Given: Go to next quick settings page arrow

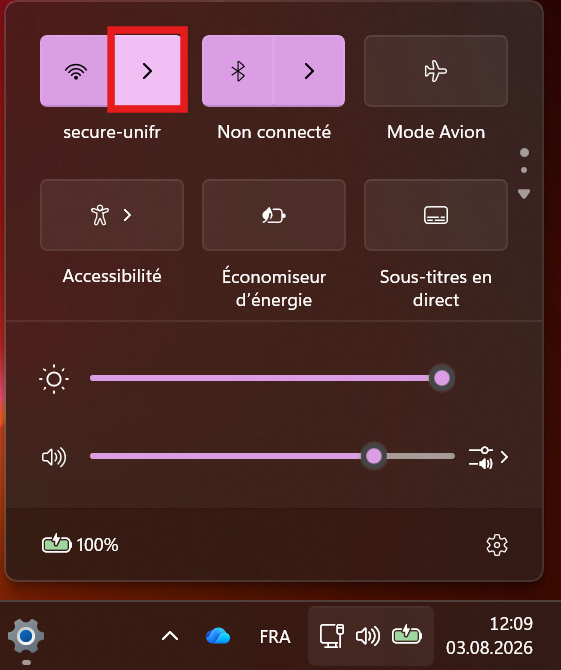Looking at the screenshot, I should (524, 194).
